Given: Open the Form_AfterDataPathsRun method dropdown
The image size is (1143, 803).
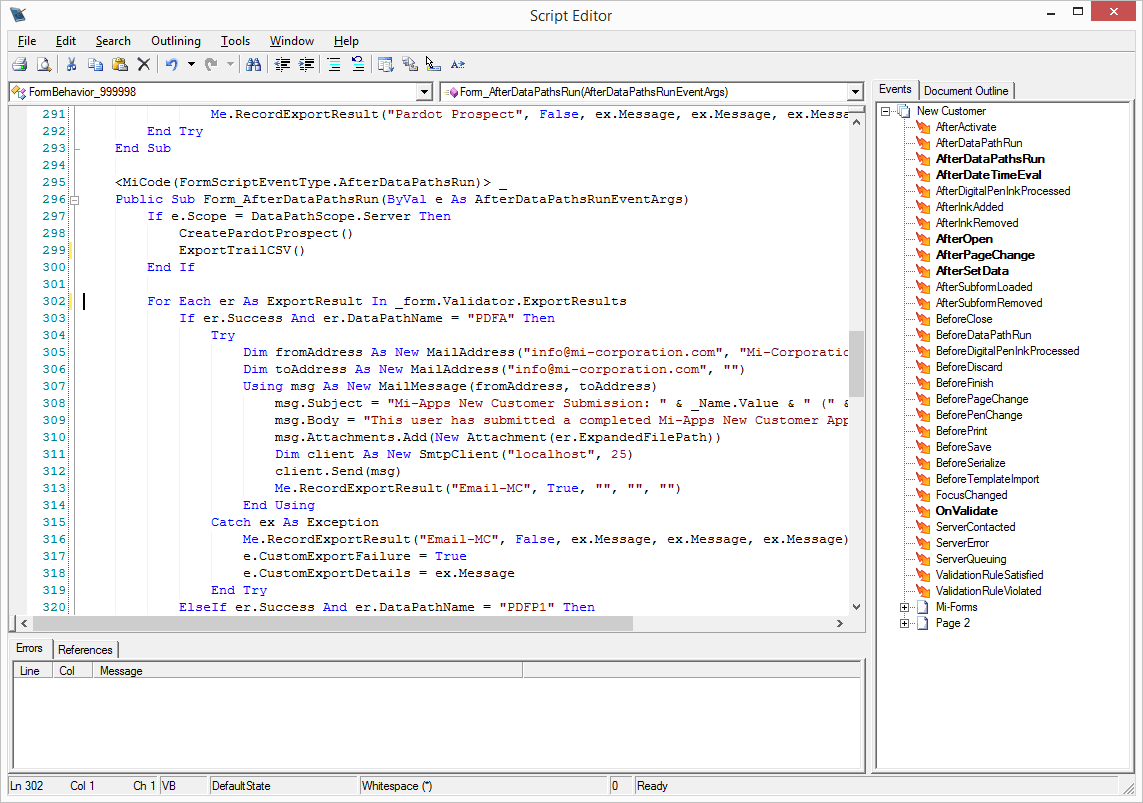Looking at the screenshot, I should [855, 92].
